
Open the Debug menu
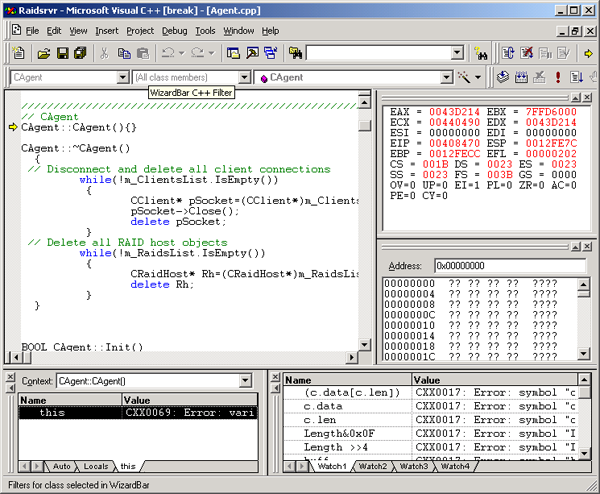coord(174,31)
